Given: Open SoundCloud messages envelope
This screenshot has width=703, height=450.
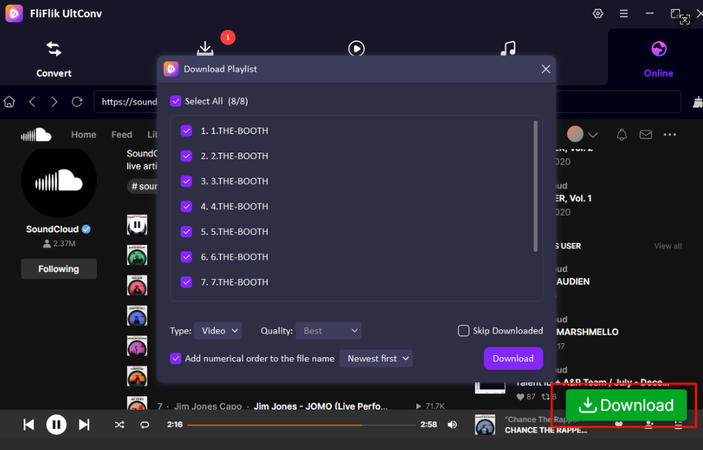Looking at the screenshot, I should pyautogui.click(x=646, y=134).
